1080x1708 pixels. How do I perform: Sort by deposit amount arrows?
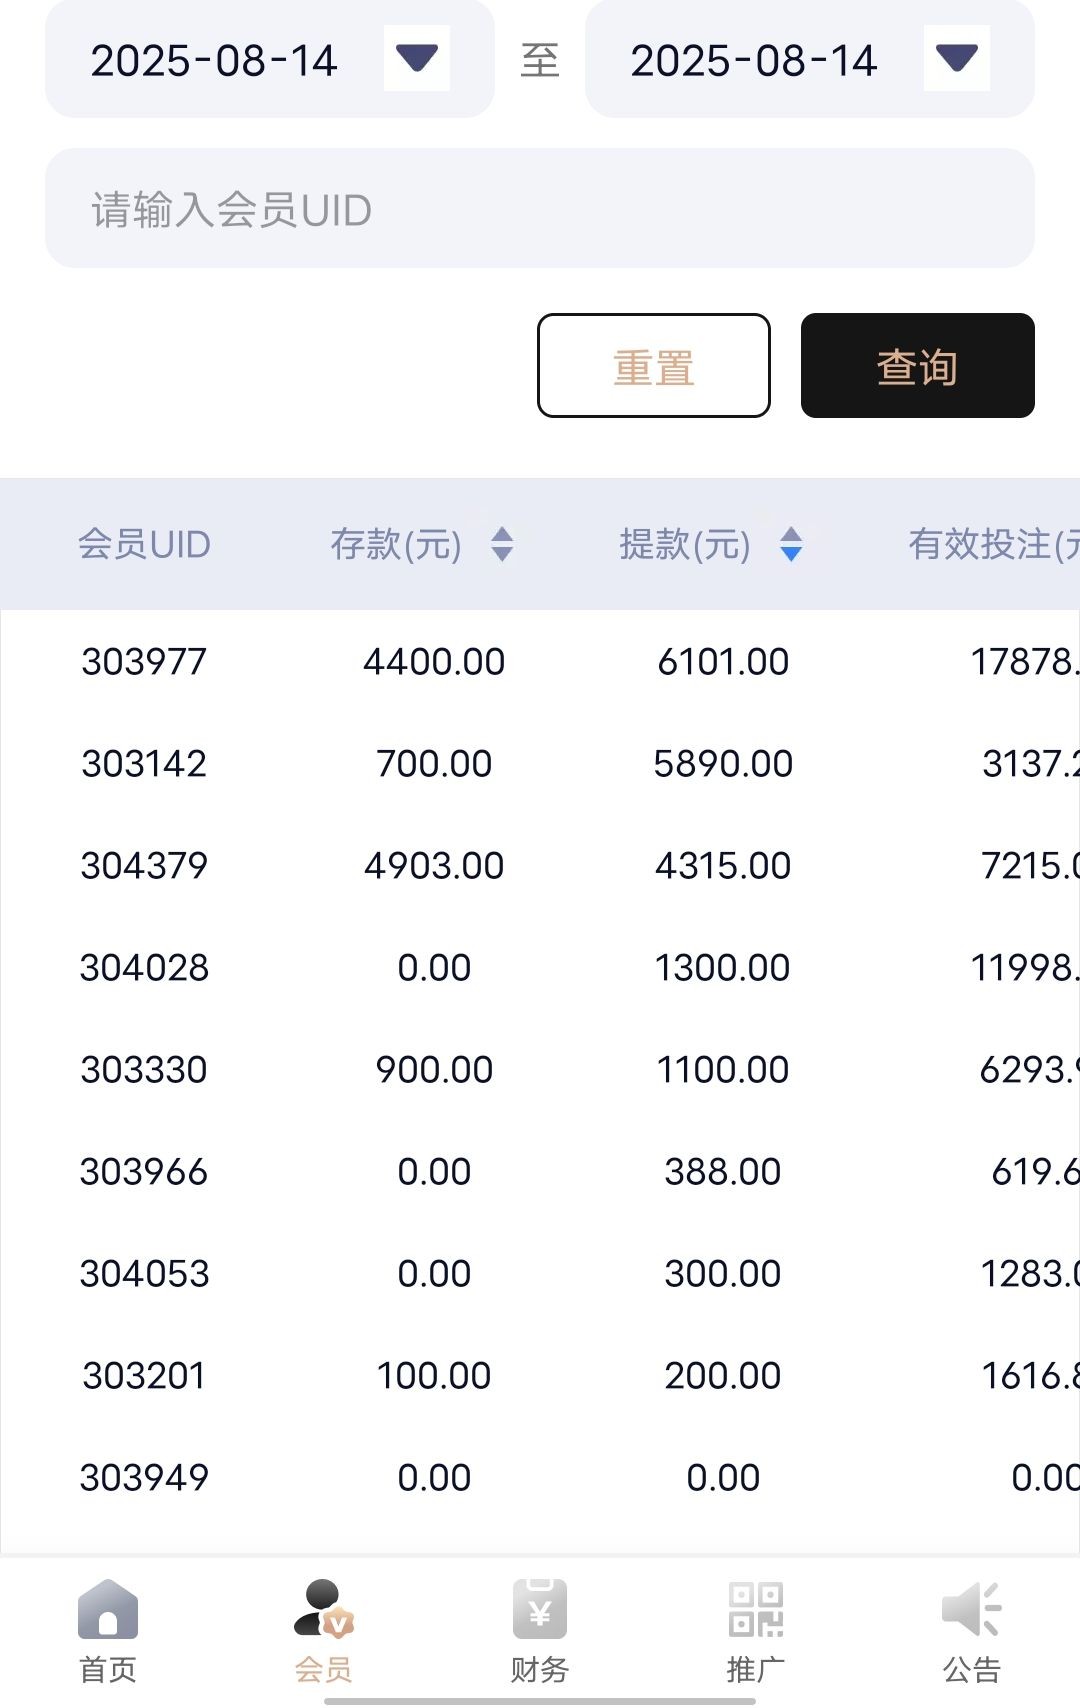(x=502, y=545)
